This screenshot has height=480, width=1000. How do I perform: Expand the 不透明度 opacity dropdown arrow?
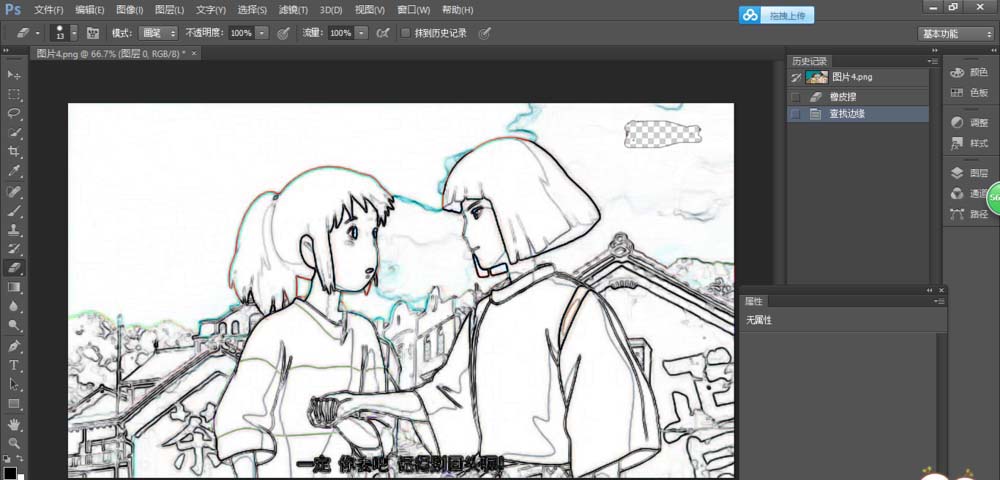262,33
